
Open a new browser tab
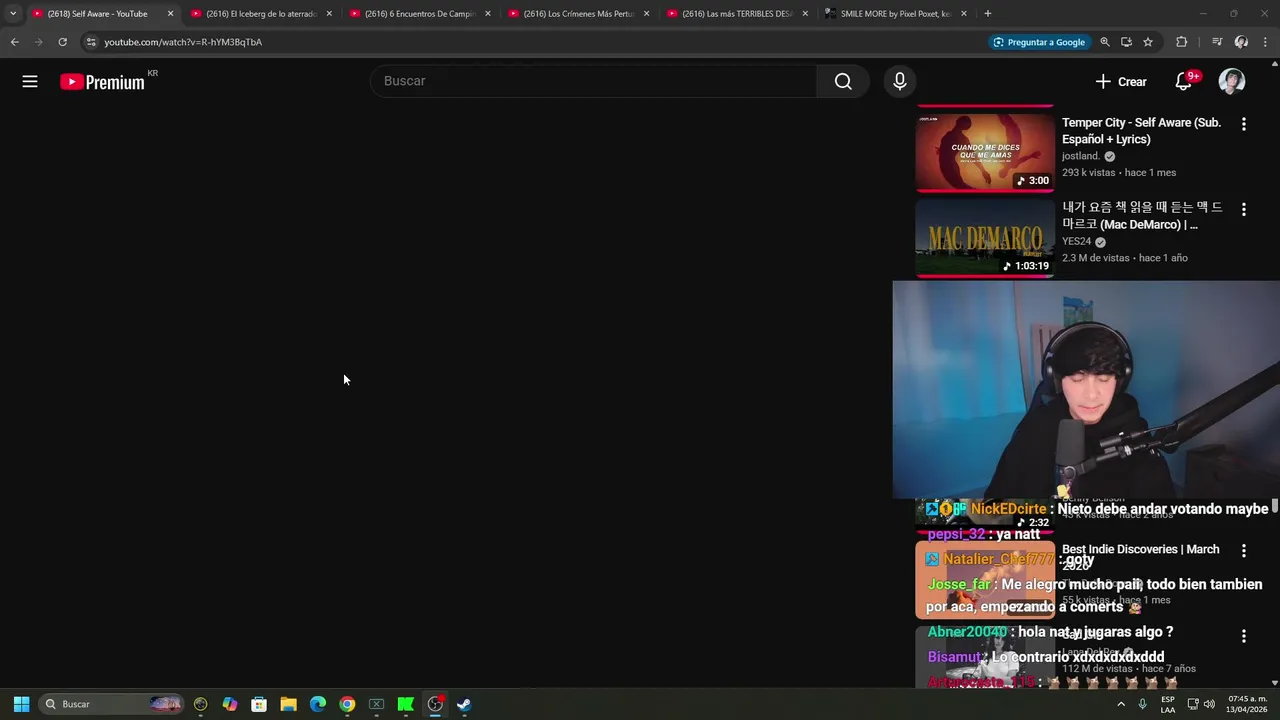pyautogui.click(x=988, y=14)
